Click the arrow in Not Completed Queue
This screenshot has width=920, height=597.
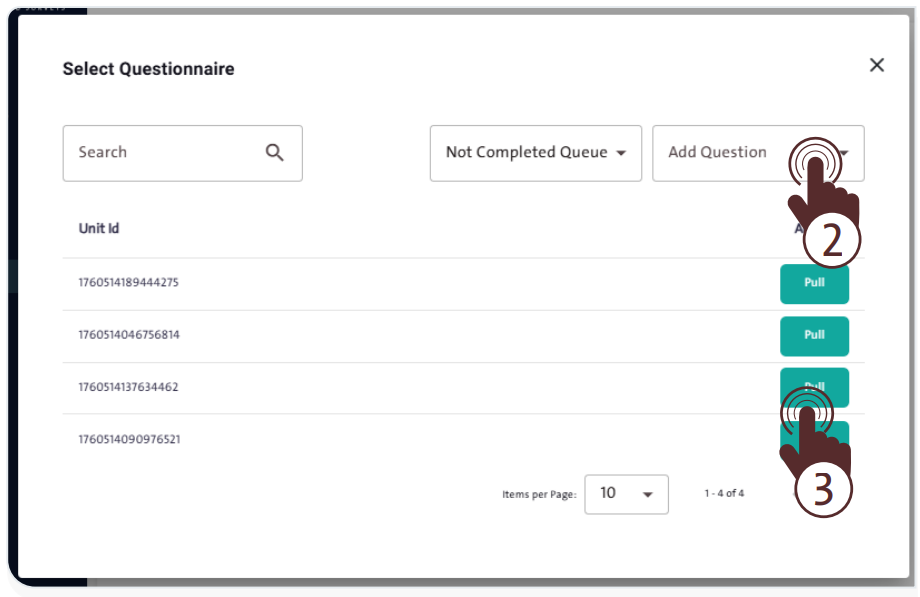point(621,154)
